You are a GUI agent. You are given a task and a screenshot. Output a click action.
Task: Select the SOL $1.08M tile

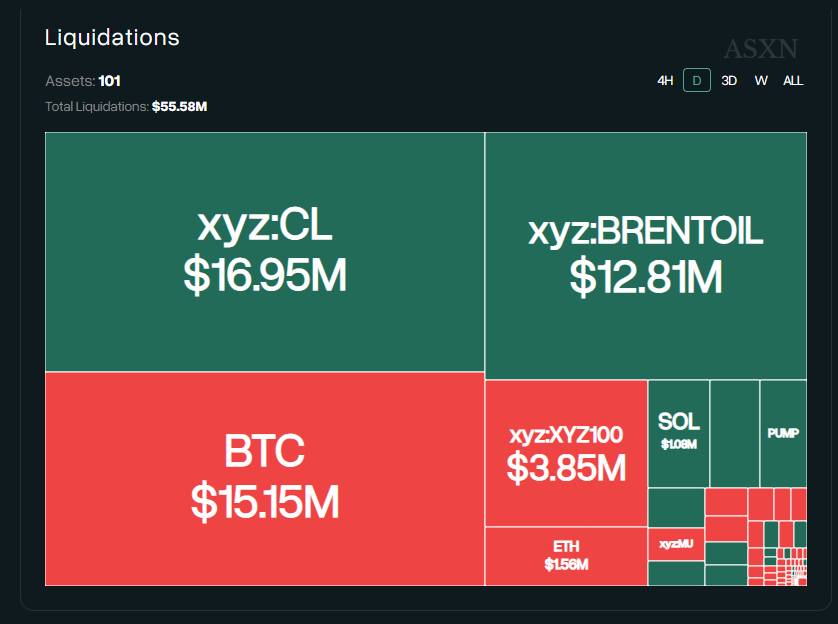[x=678, y=432]
